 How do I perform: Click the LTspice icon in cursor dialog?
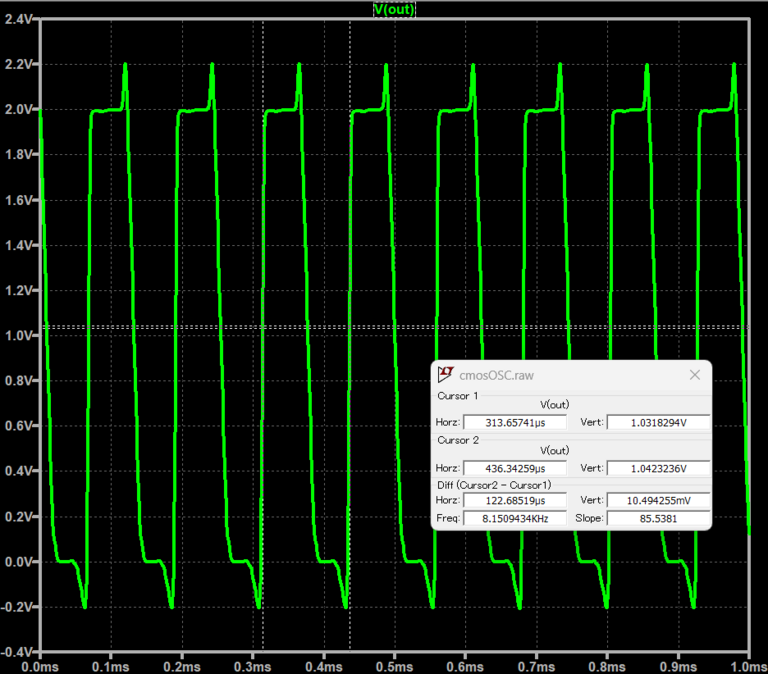[446, 374]
